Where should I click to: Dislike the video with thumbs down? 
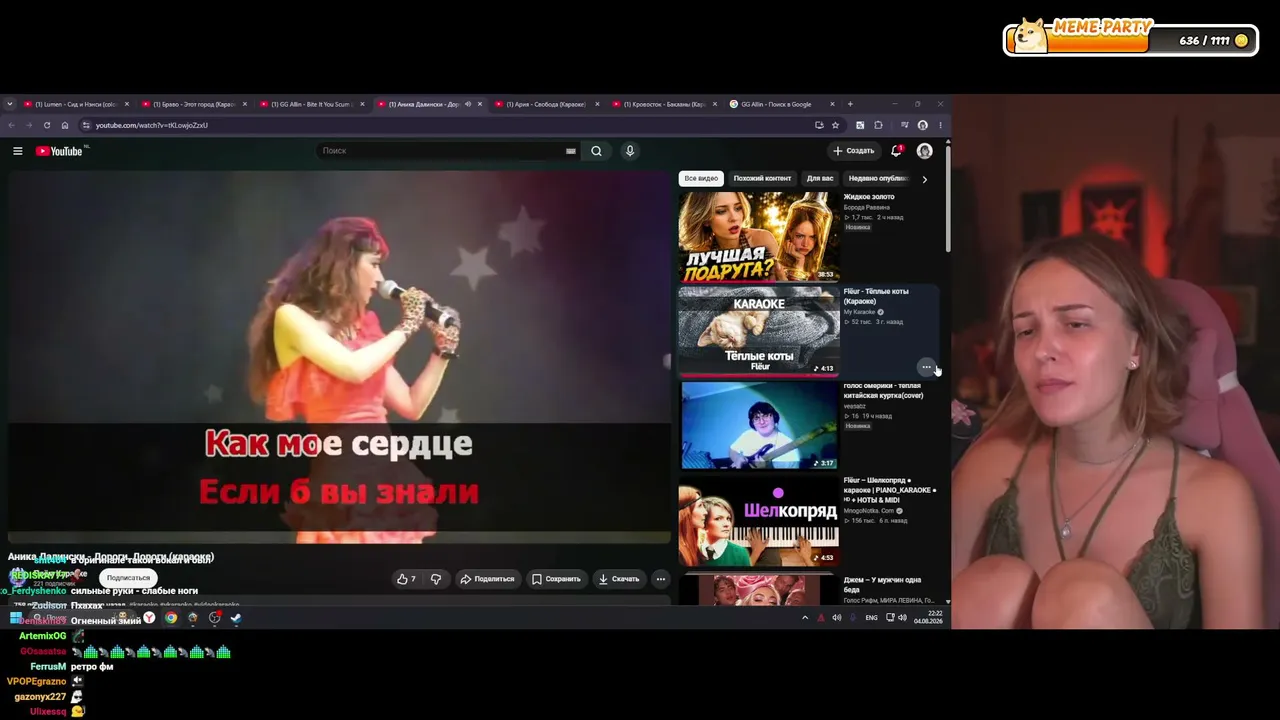tap(436, 579)
